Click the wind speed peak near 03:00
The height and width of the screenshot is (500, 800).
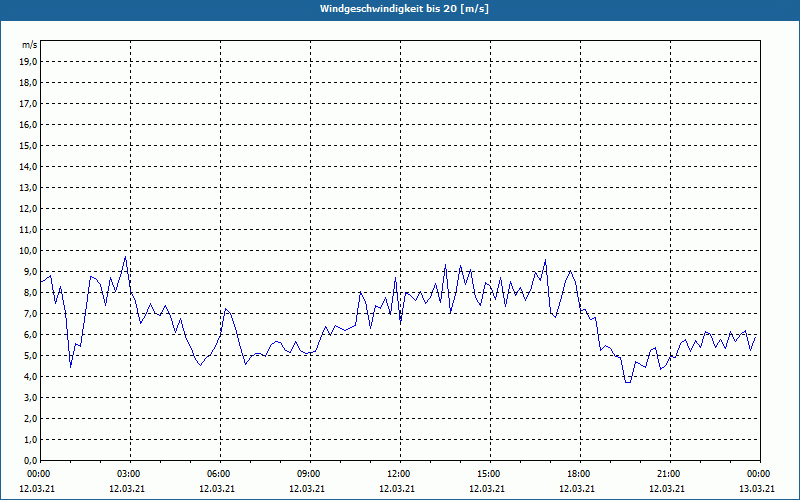click(126, 256)
